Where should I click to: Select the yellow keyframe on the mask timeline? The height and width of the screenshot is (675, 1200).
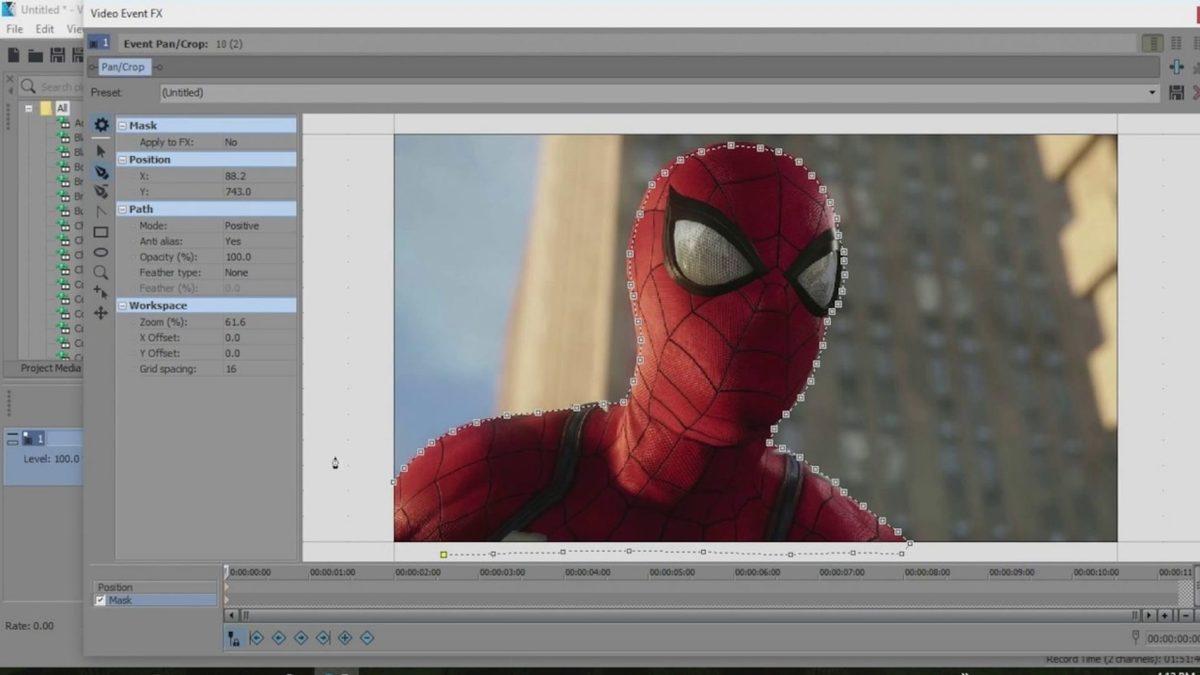(x=444, y=552)
